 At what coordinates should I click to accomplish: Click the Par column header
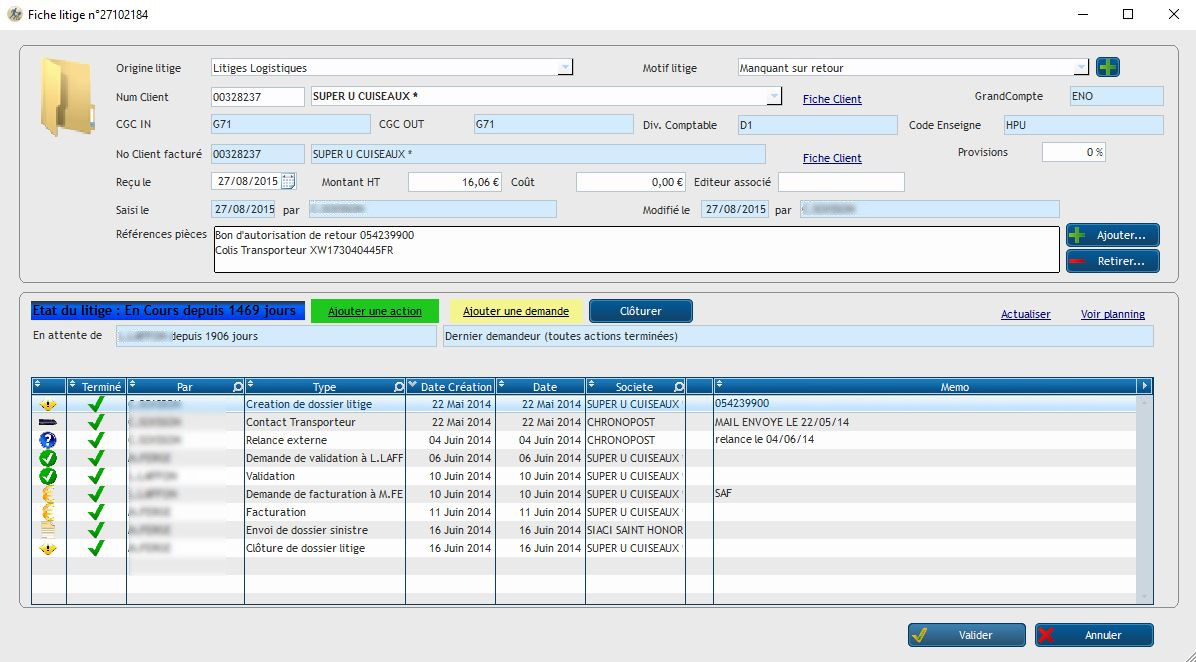pyautogui.click(x=185, y=387)
